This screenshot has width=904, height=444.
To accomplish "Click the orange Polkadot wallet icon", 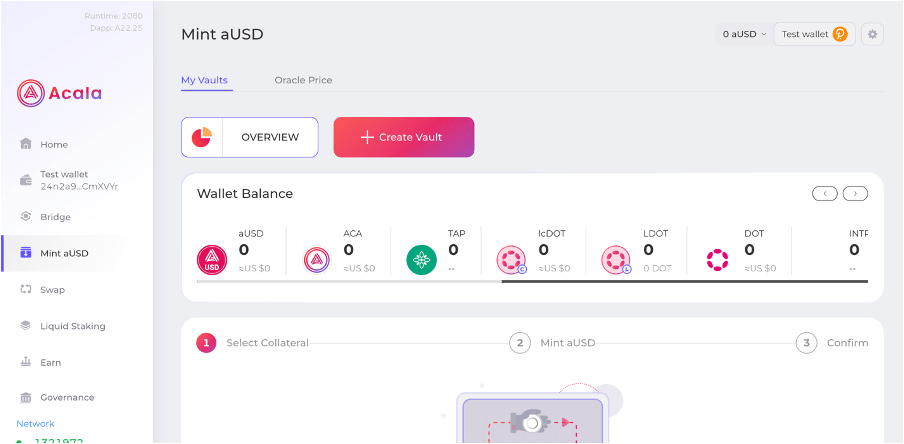I will point(840,34).
